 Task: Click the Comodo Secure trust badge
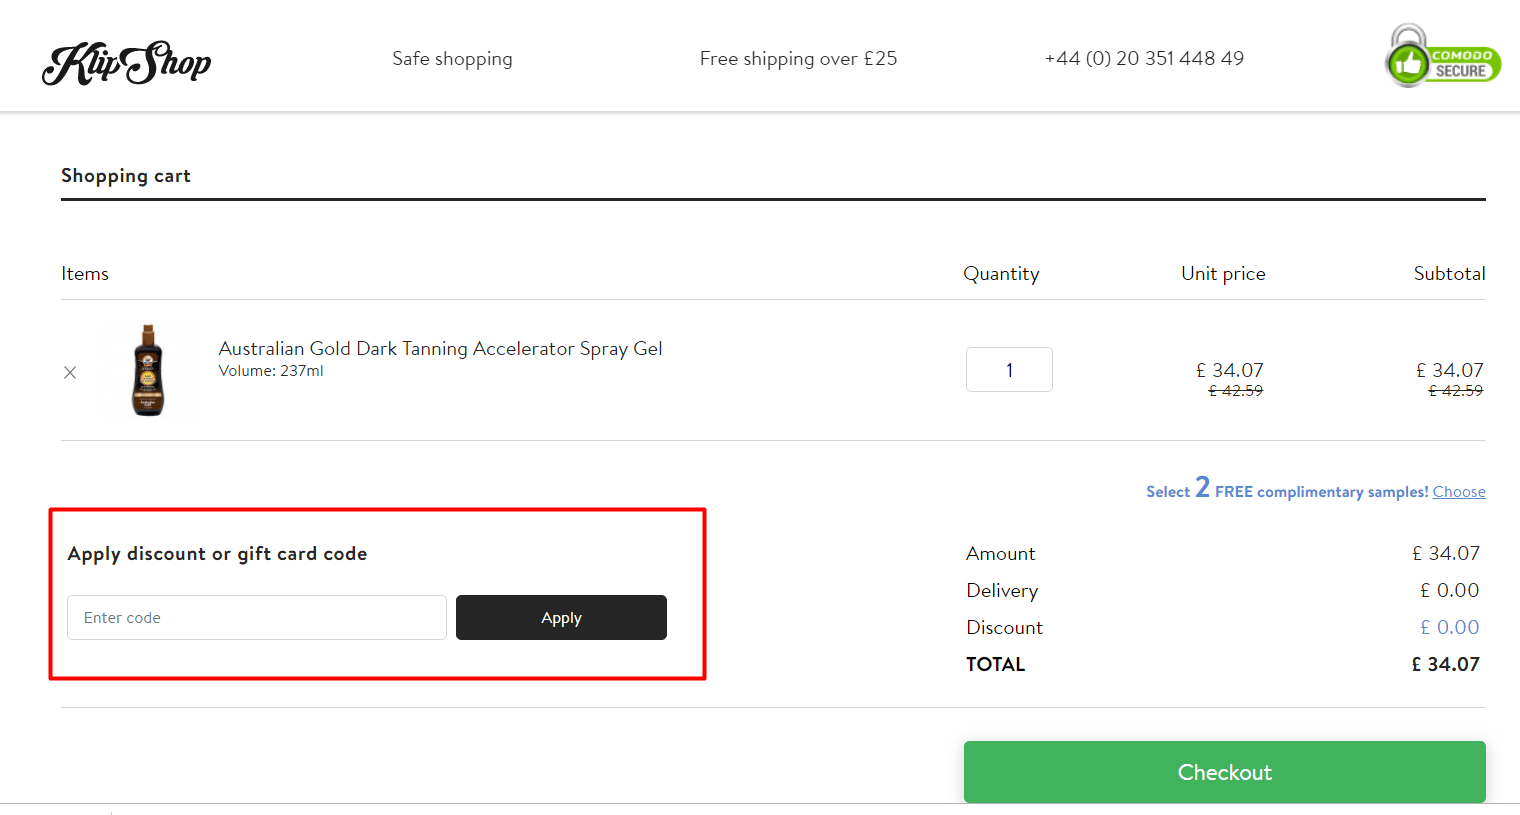(1441, 56)
